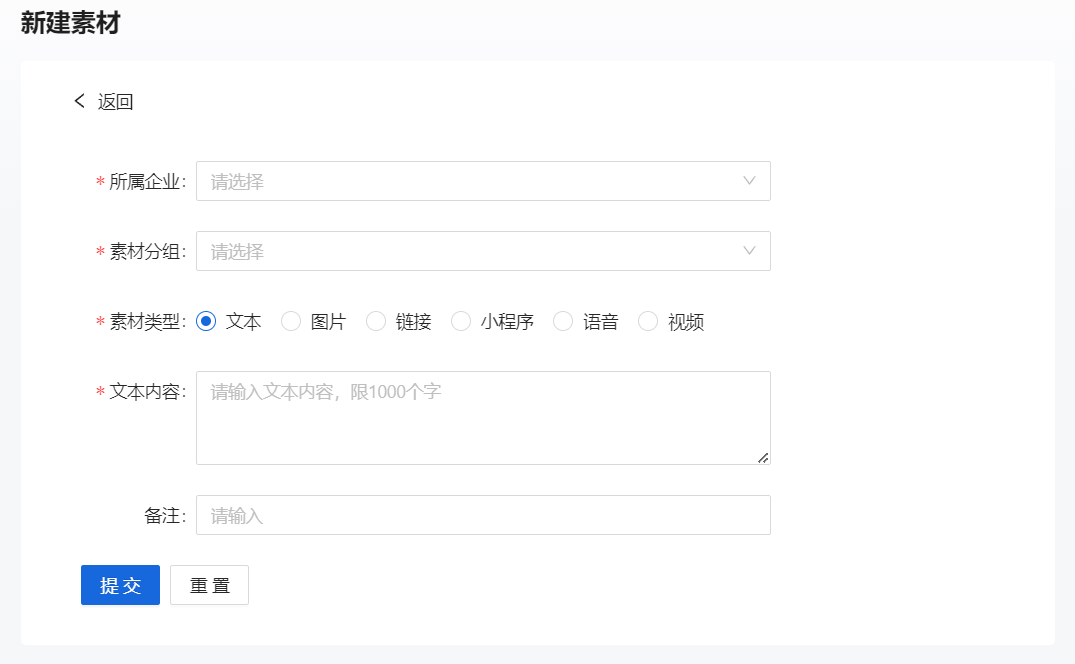The width and height of the screenshot is (1075, 664).
Task: Select the 文本 material type radio
Action: tap(206, 321)
